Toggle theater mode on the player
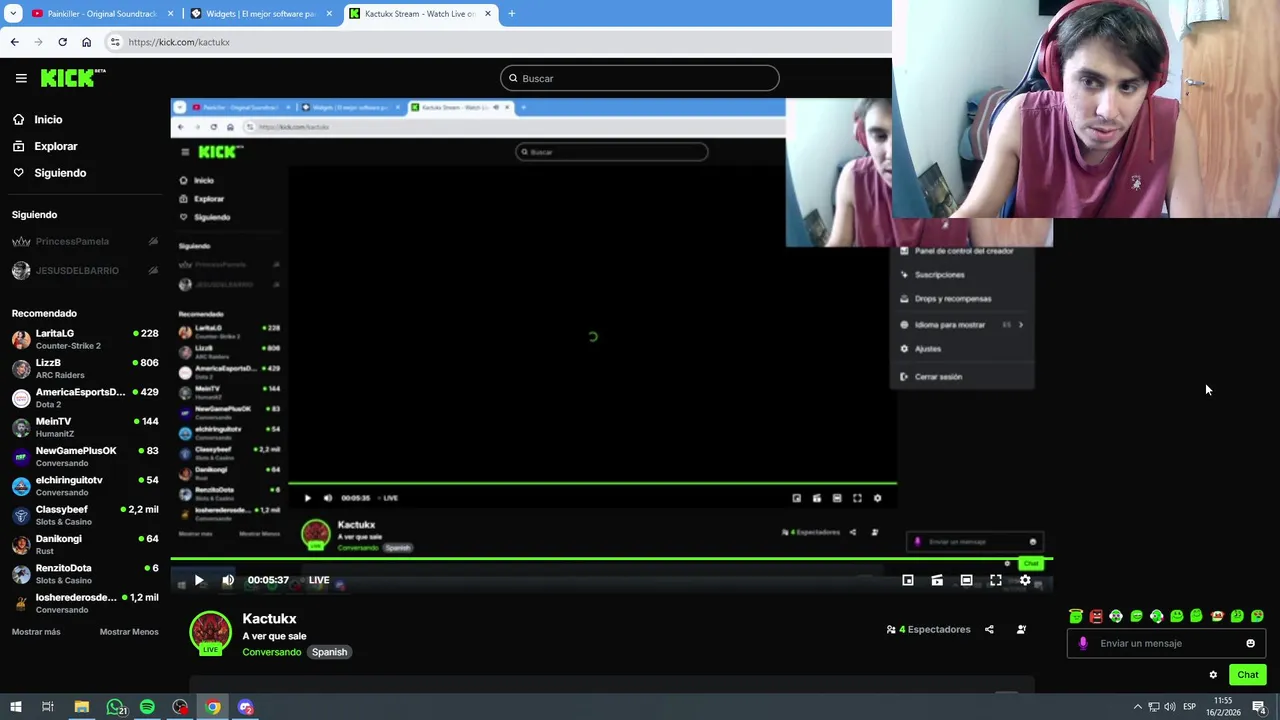Image resolution: width=1280 pixels, height=720 pixels. click(966, 580)
